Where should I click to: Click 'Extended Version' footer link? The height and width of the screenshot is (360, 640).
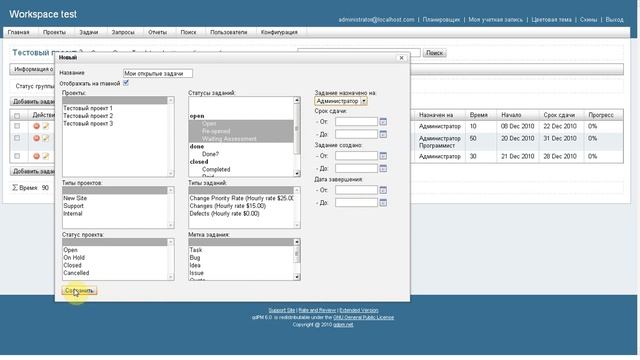[x=359, y=310]
